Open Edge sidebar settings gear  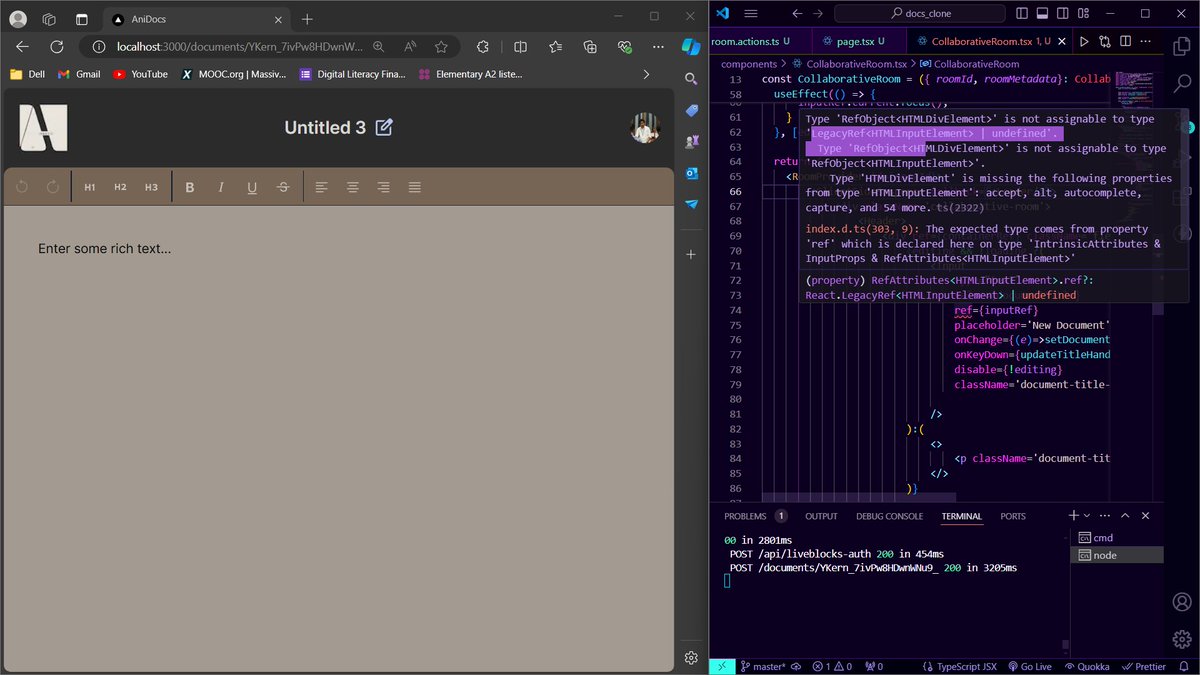pos(691,657)
